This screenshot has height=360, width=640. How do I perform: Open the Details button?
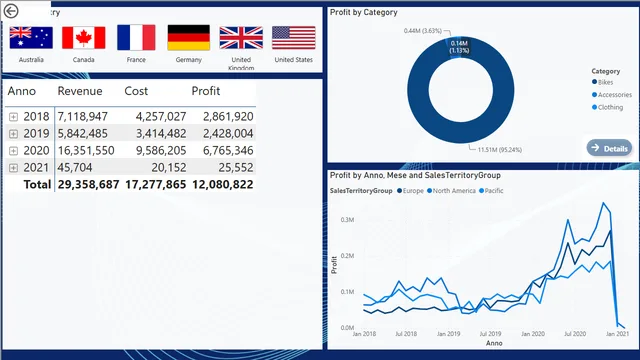tap(609, 148)
